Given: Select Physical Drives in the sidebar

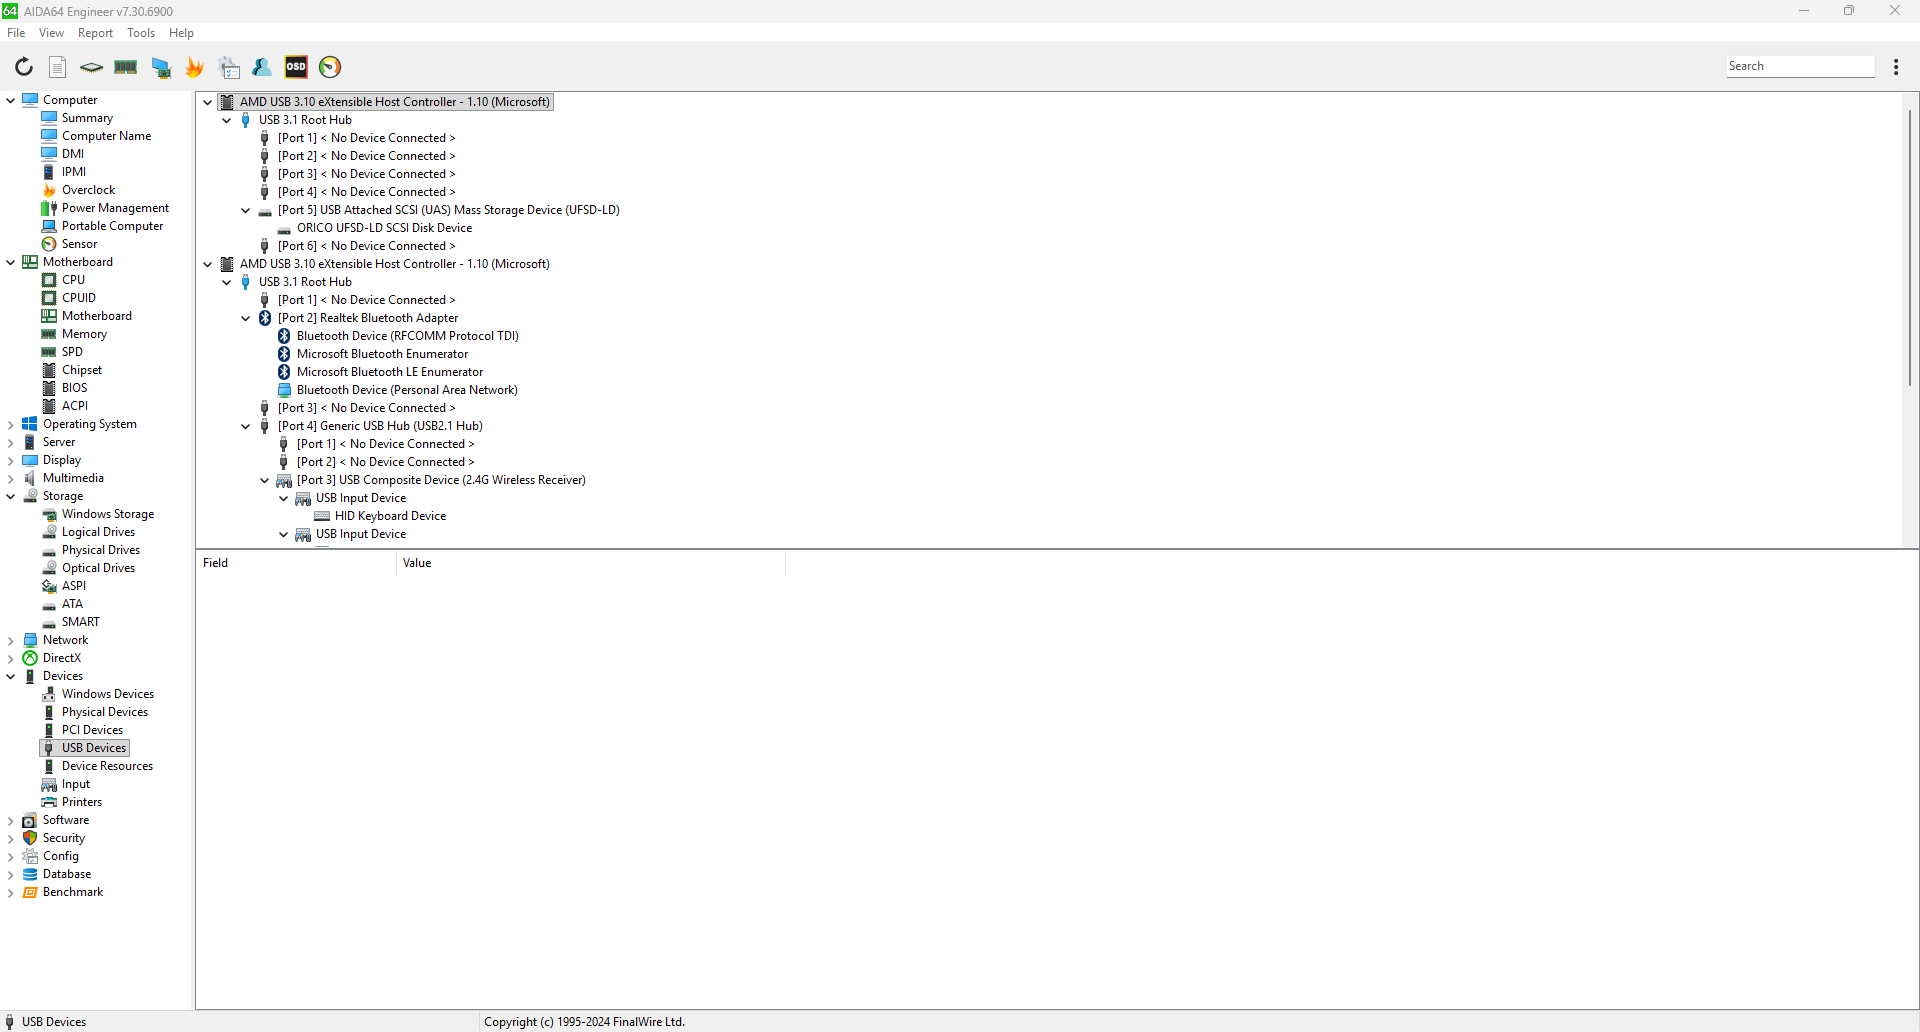Looking at the screenshot, I should [101, 550].
